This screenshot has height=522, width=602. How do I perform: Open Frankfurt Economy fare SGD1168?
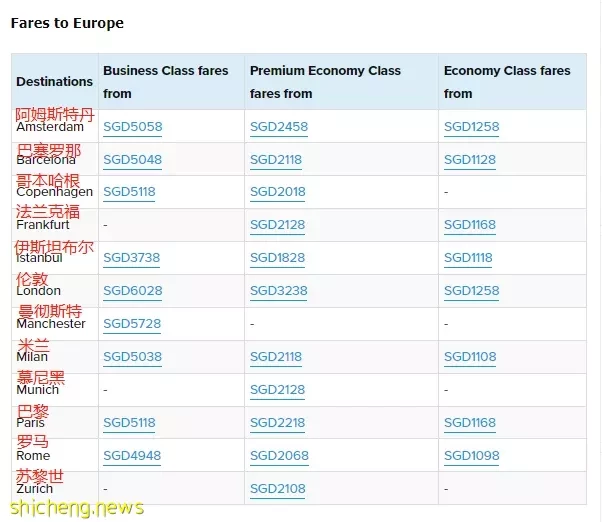(x=470, y=225)
